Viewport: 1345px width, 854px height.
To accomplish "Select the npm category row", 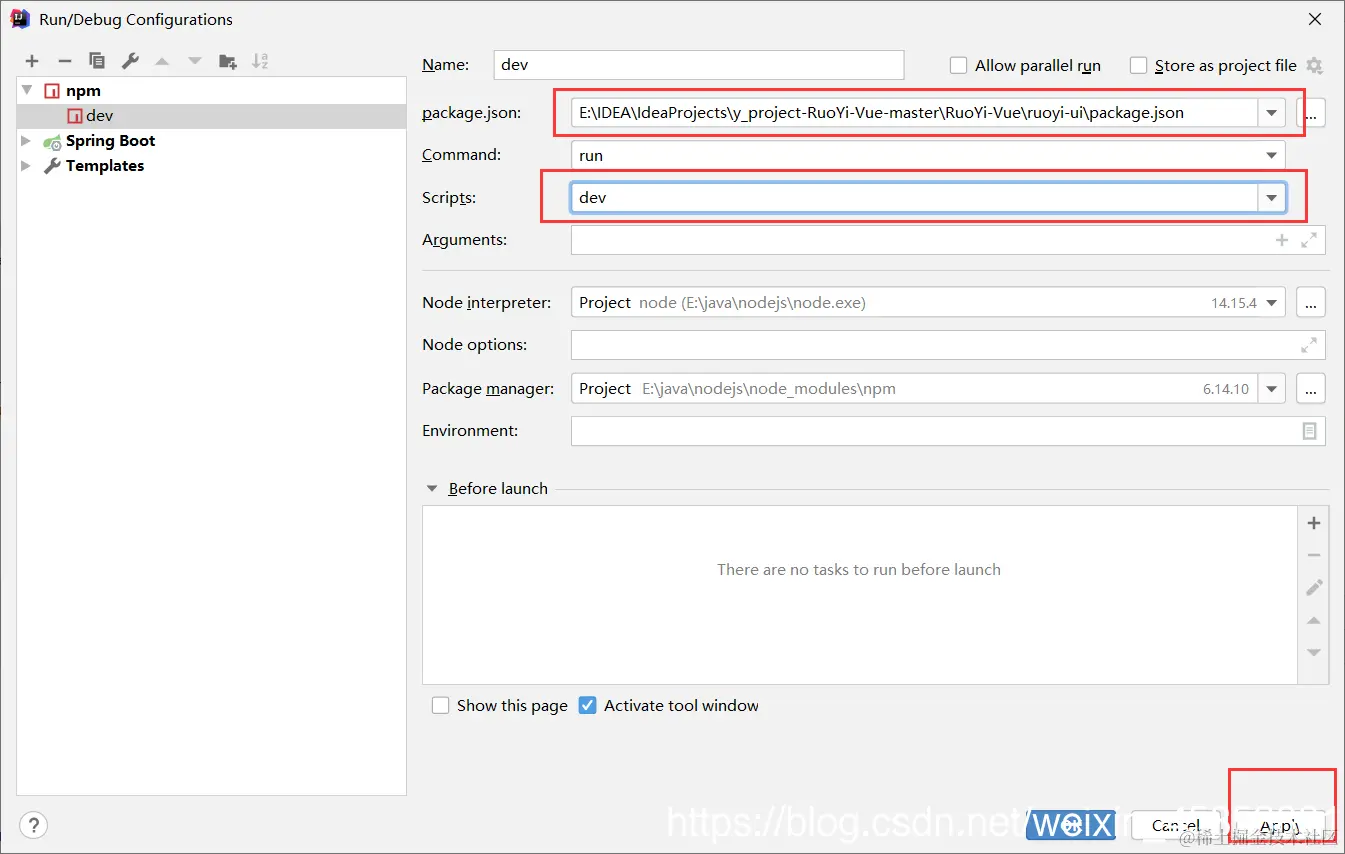I will click(212, 91).
